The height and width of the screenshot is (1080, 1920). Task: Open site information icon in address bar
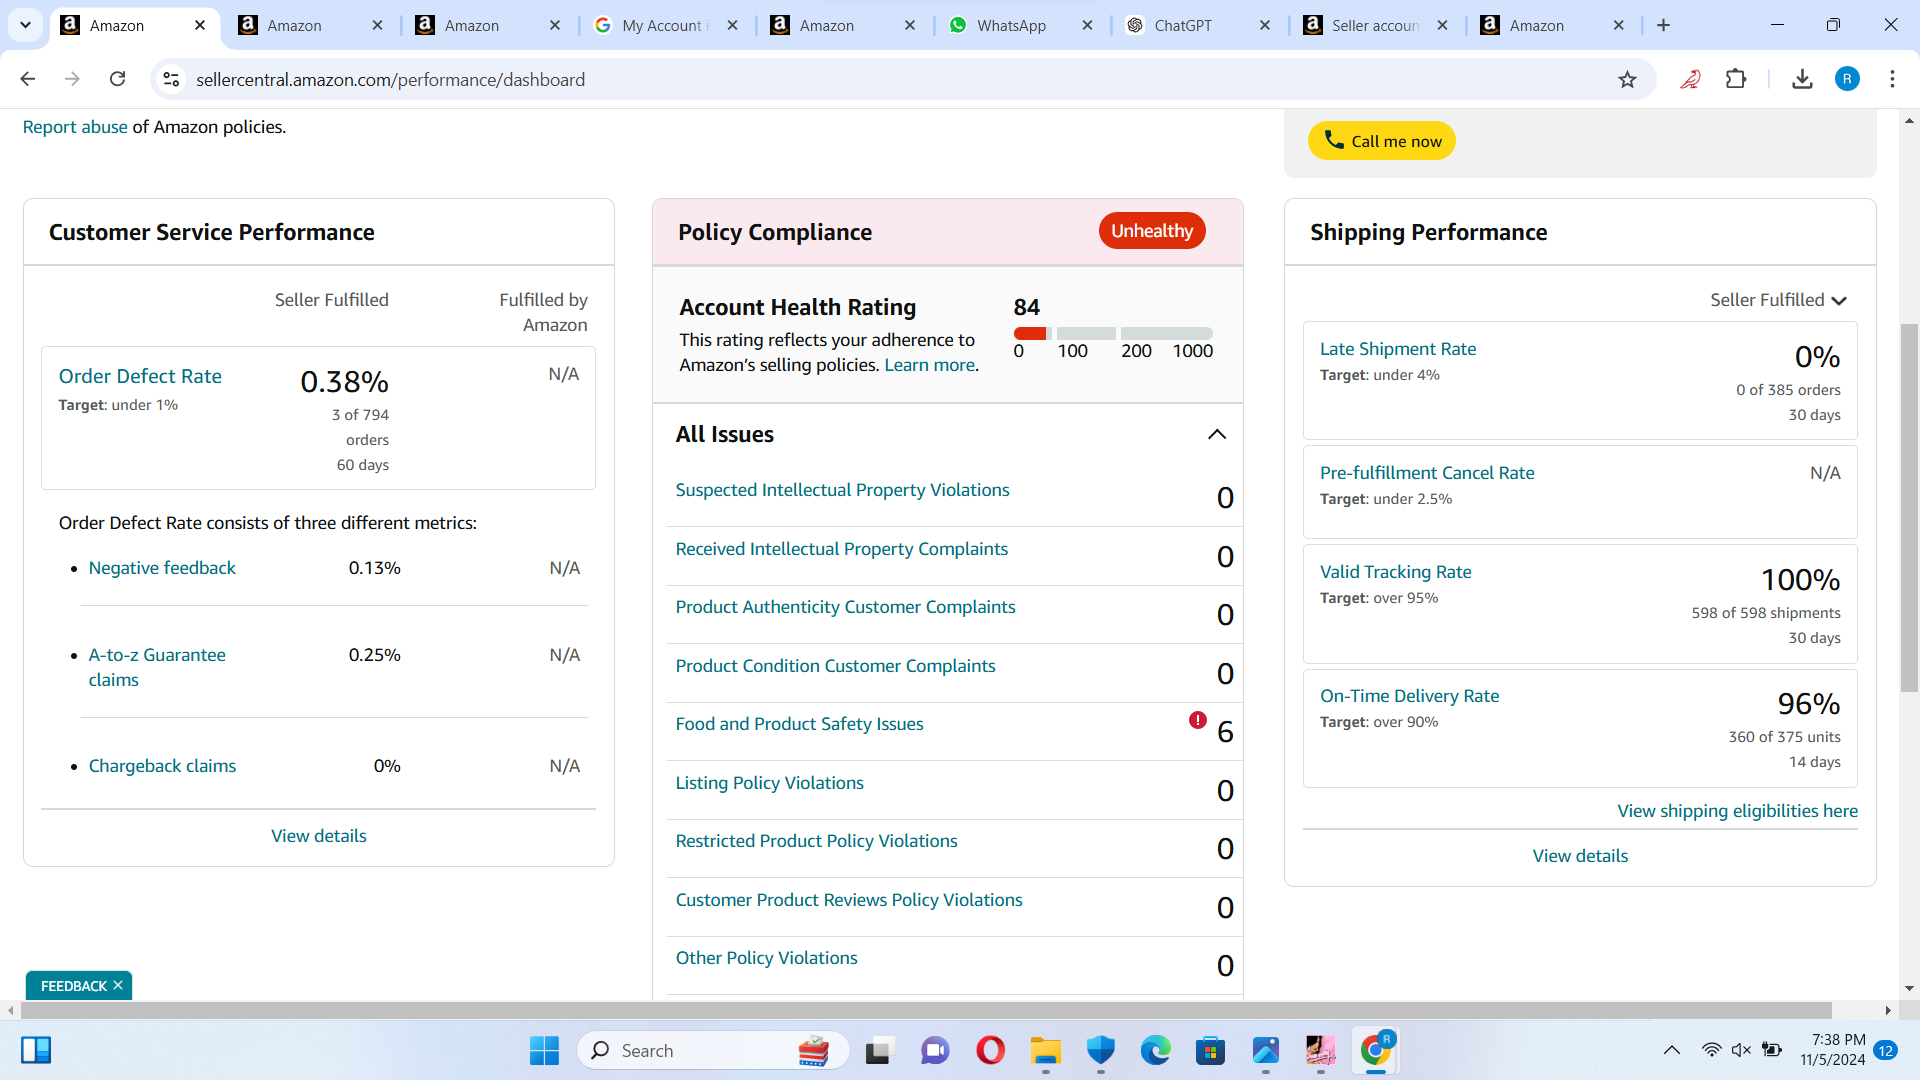pyautogui.click(x=171, y=79)
